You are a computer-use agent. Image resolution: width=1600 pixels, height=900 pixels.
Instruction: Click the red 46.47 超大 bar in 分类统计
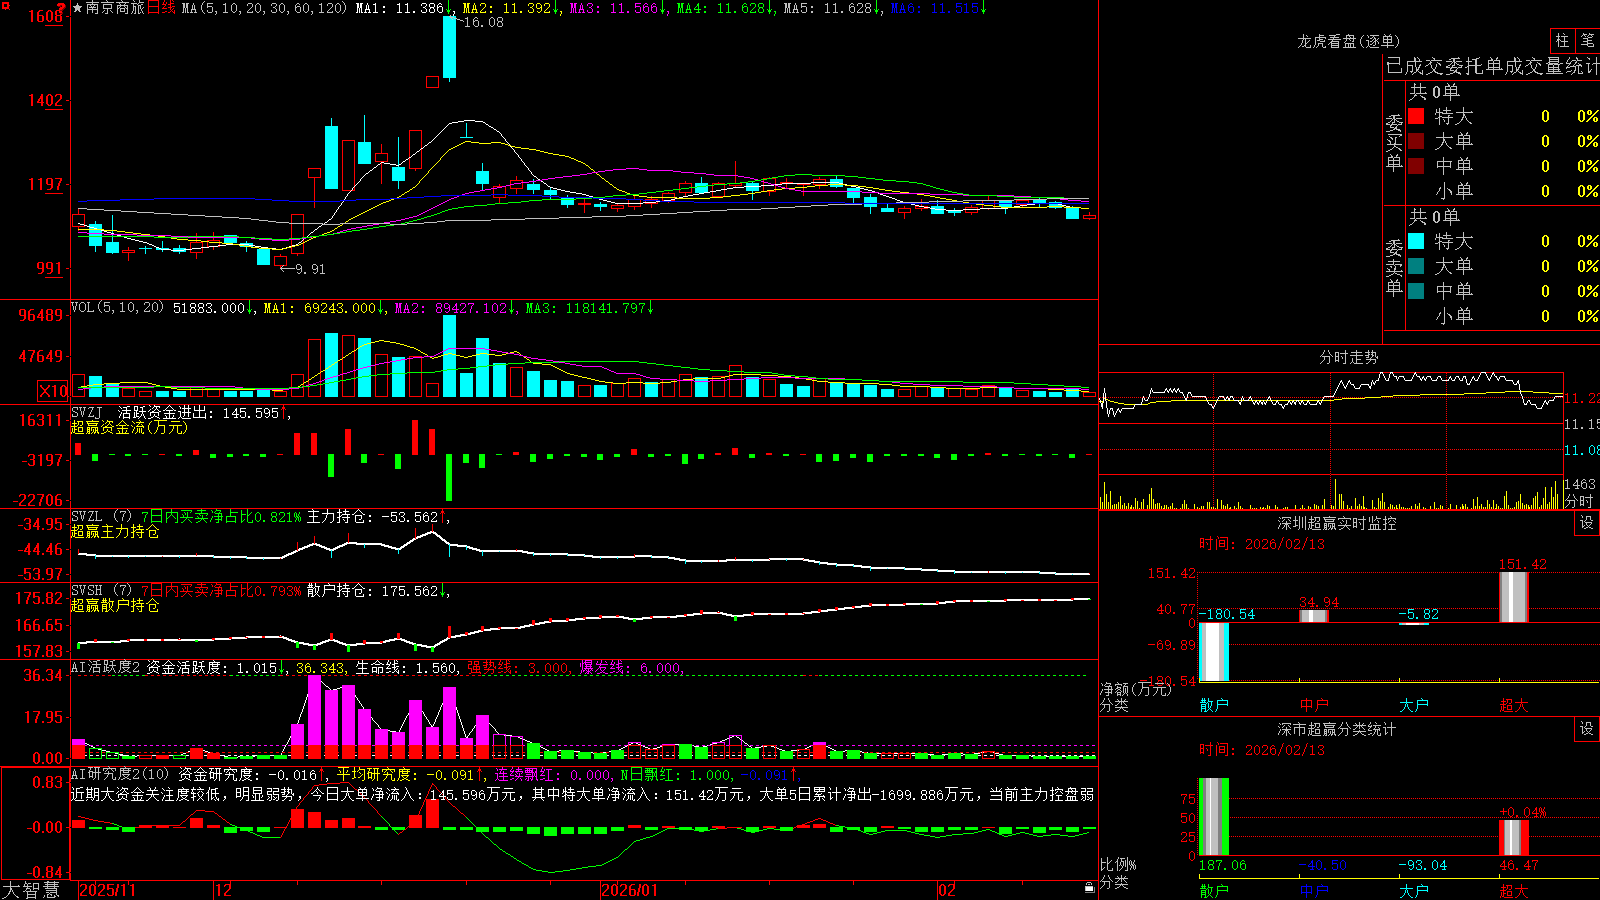(1514, 838)
